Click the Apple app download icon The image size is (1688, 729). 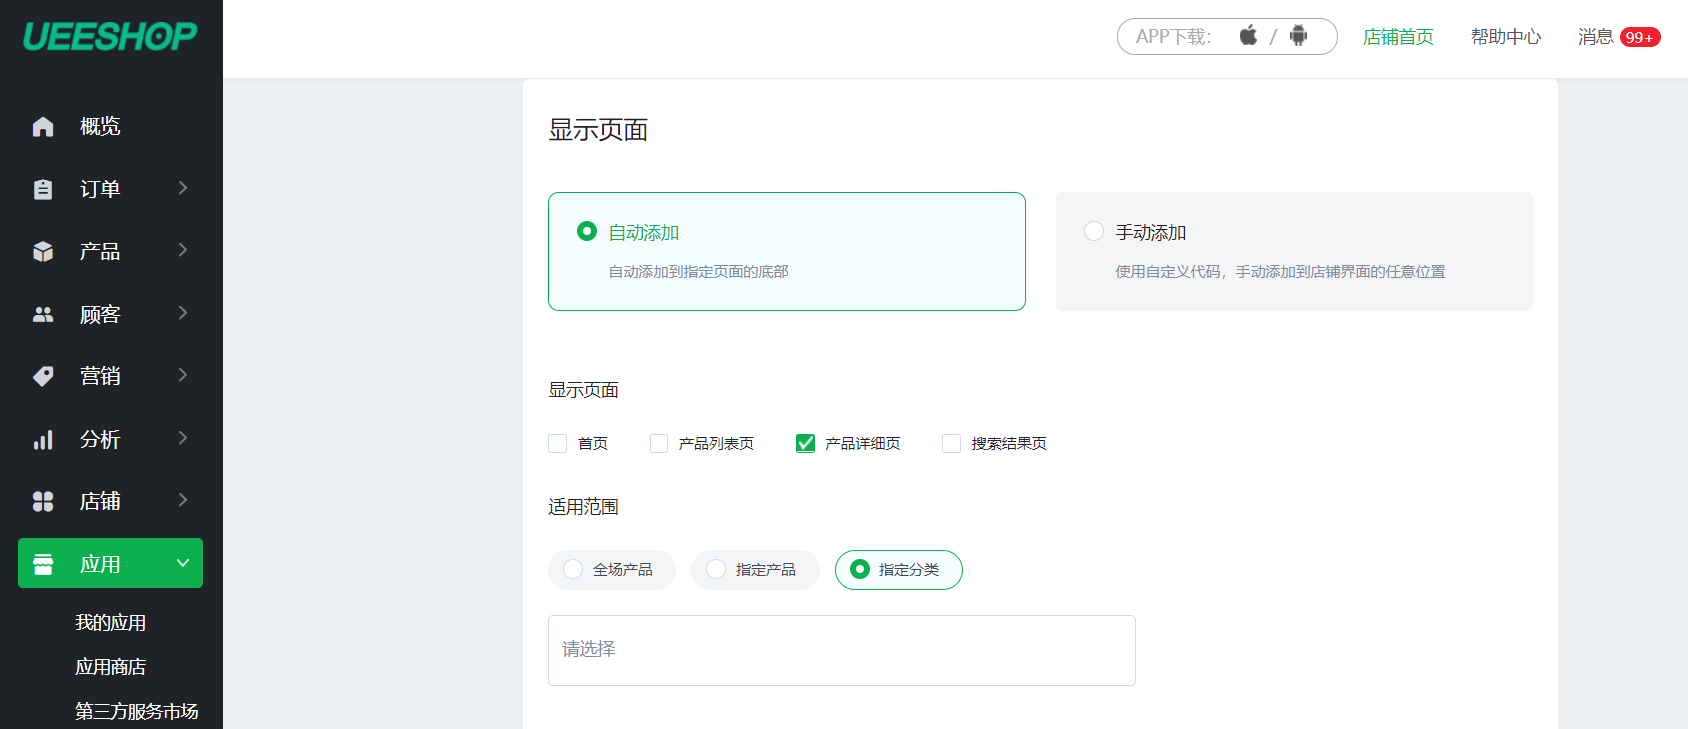(x=1248, y=36)
